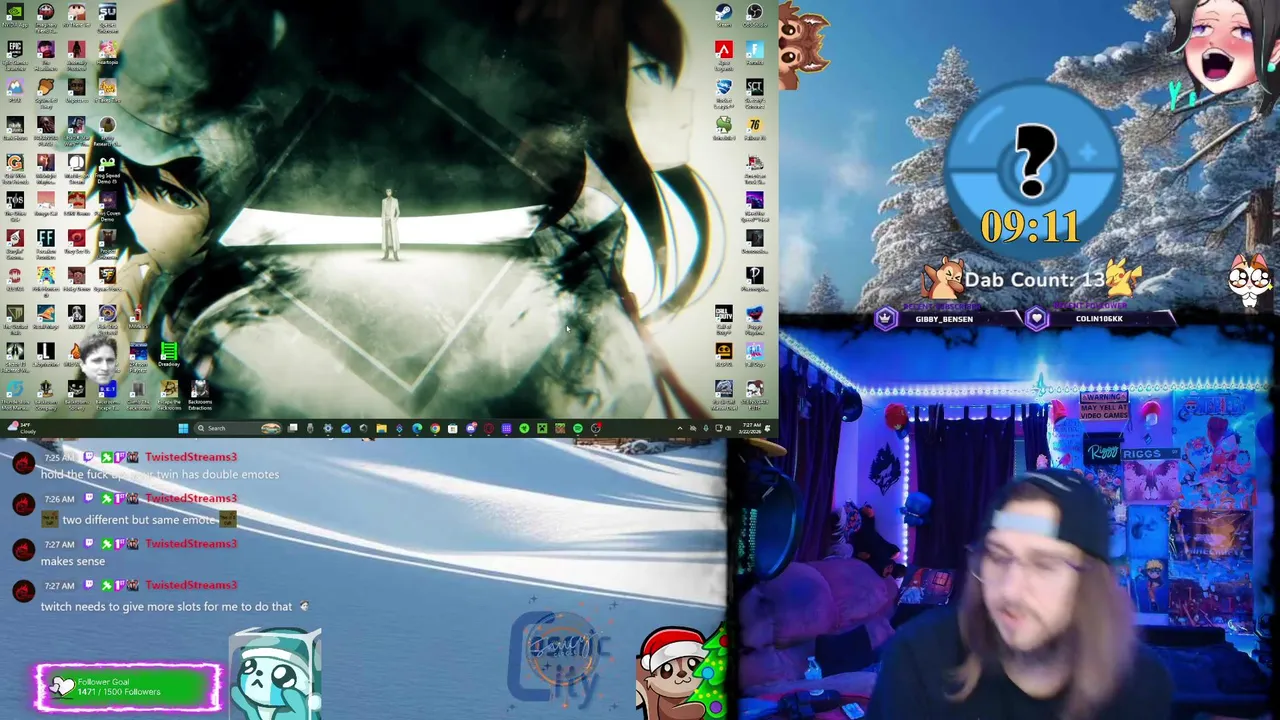
Task: Open Task View in the taskbar
Action: click(293, 428)
